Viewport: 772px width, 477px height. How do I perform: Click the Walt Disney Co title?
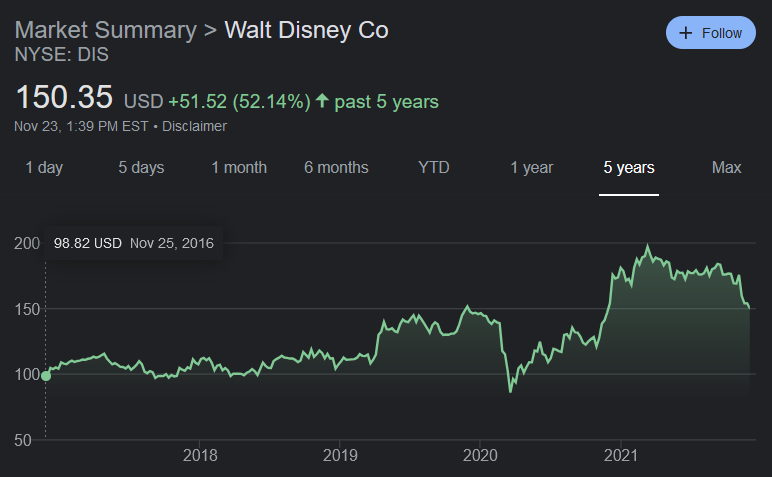pos(306,30)
